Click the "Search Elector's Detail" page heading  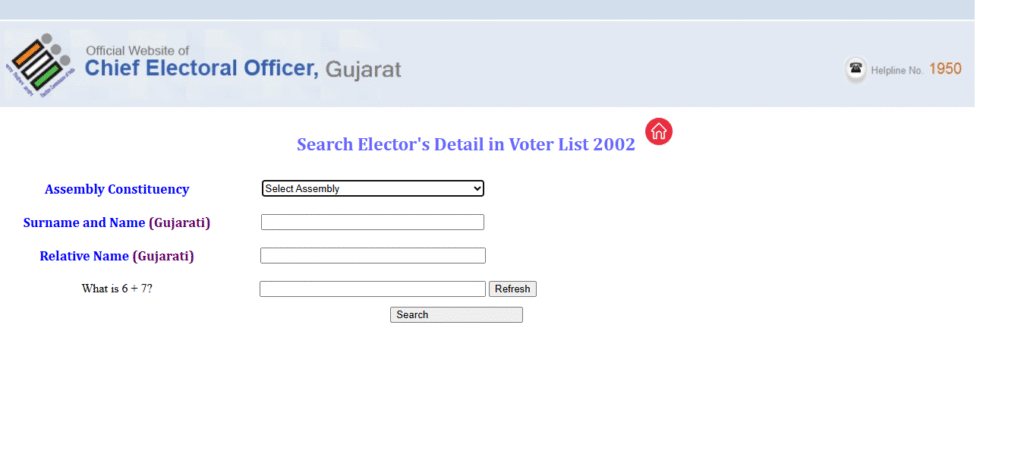pyautogui.click(x=465, y=144)
